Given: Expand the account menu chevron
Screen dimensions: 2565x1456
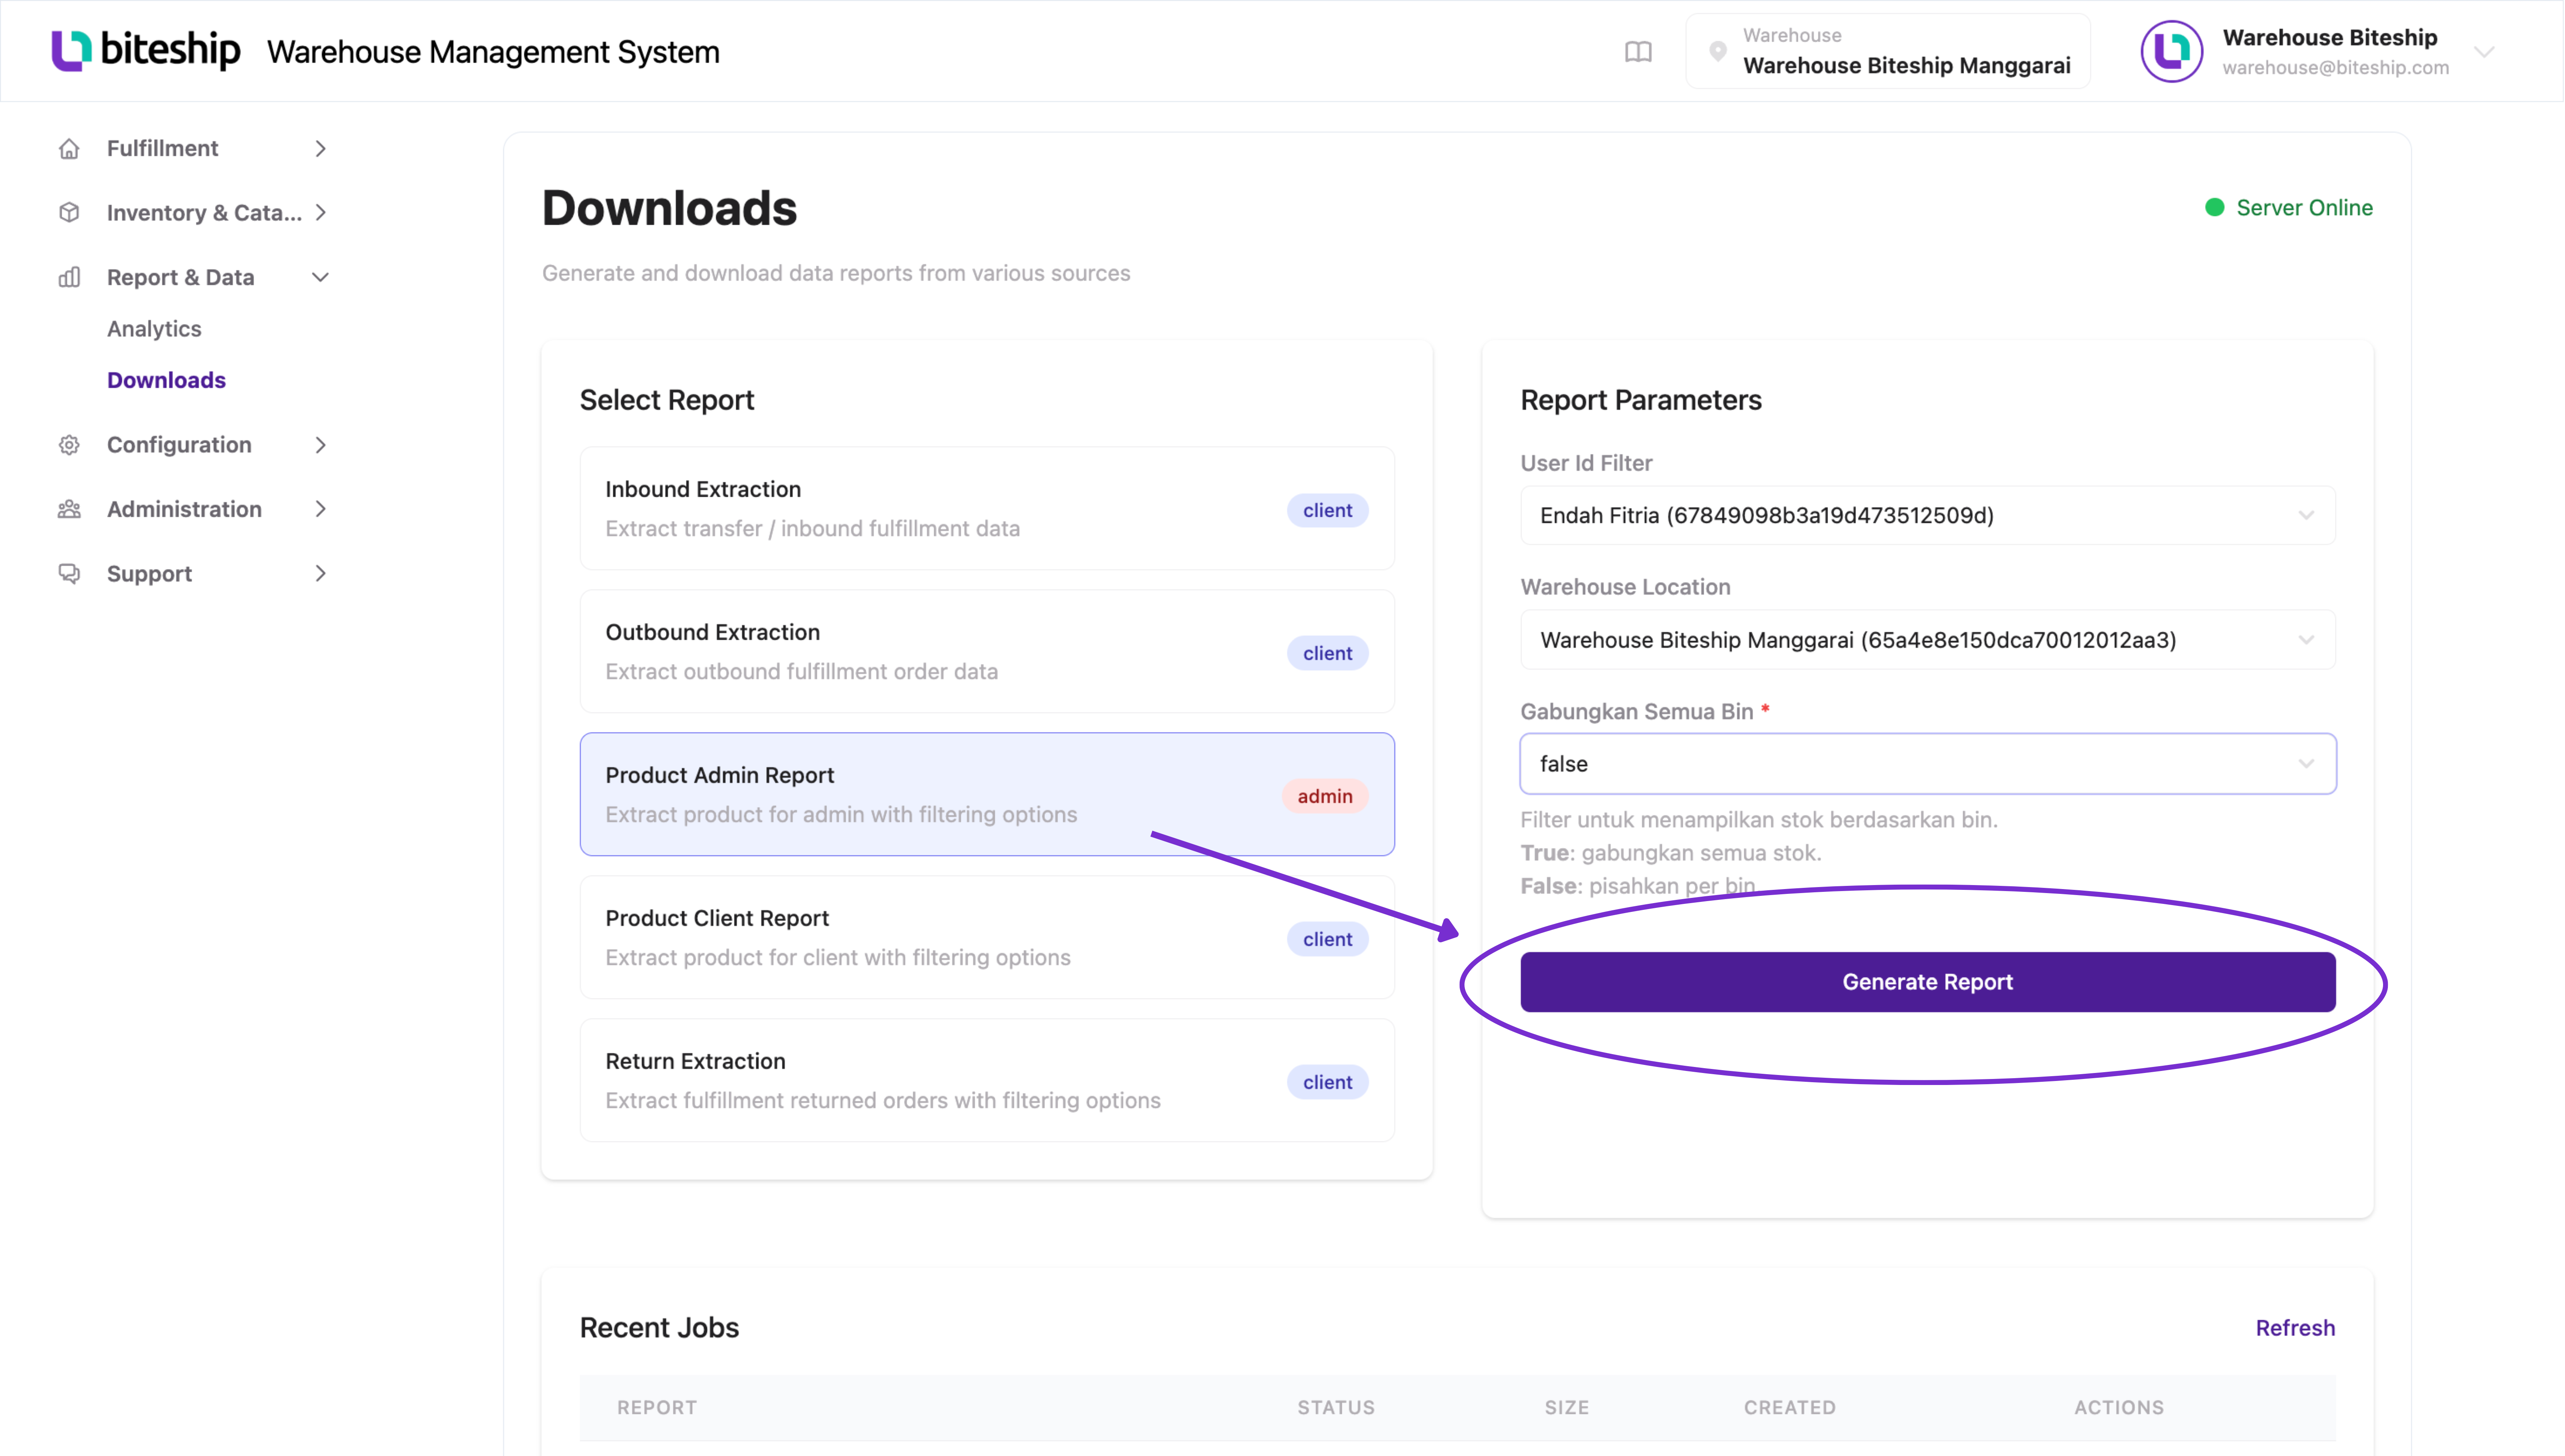Looking at the screenshot, I should click(x=2484, y=52).
